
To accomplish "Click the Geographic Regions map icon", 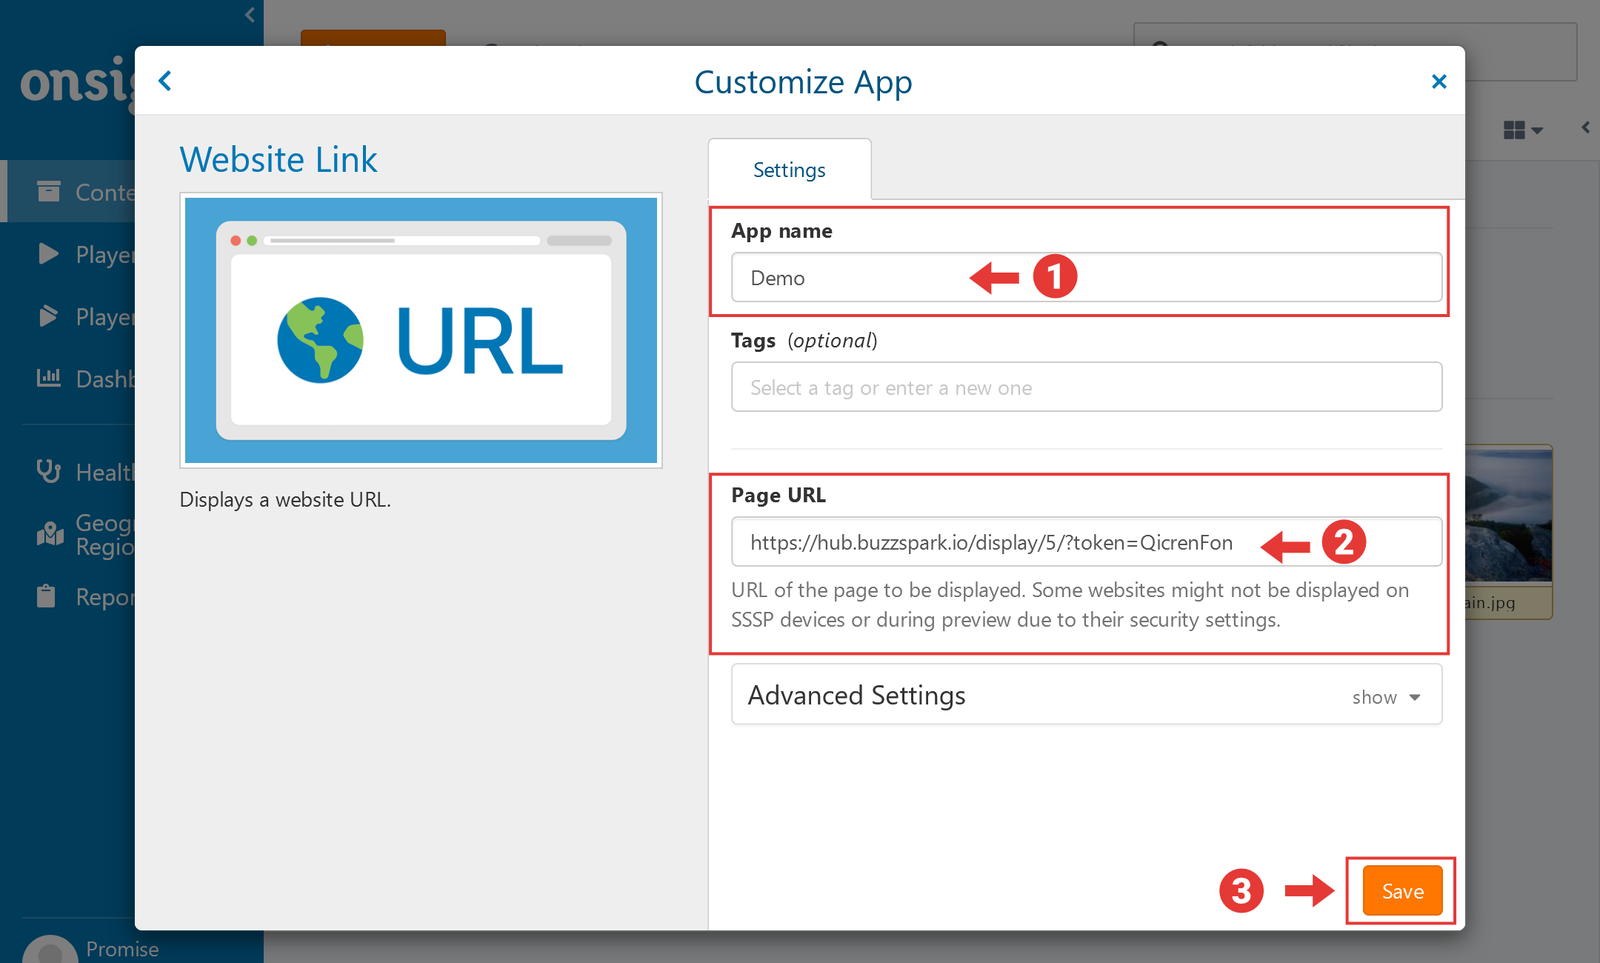I will point(49,534).
